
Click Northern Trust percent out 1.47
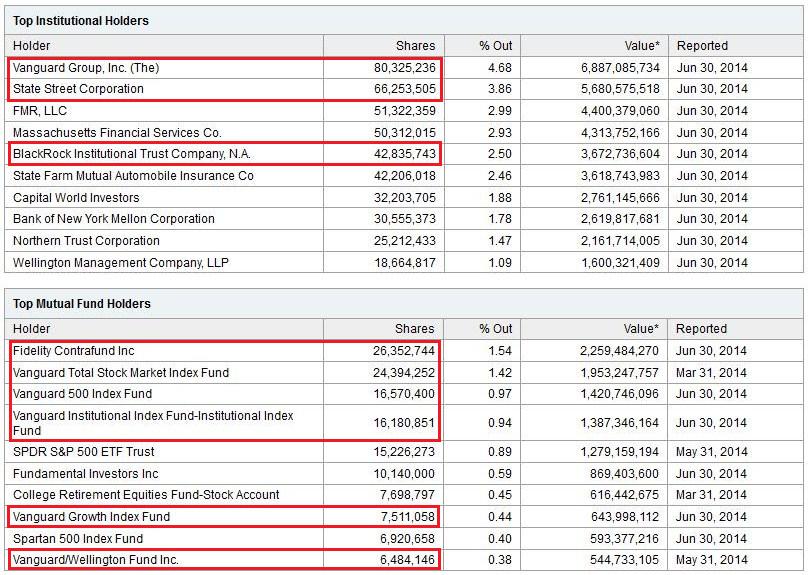500,241
